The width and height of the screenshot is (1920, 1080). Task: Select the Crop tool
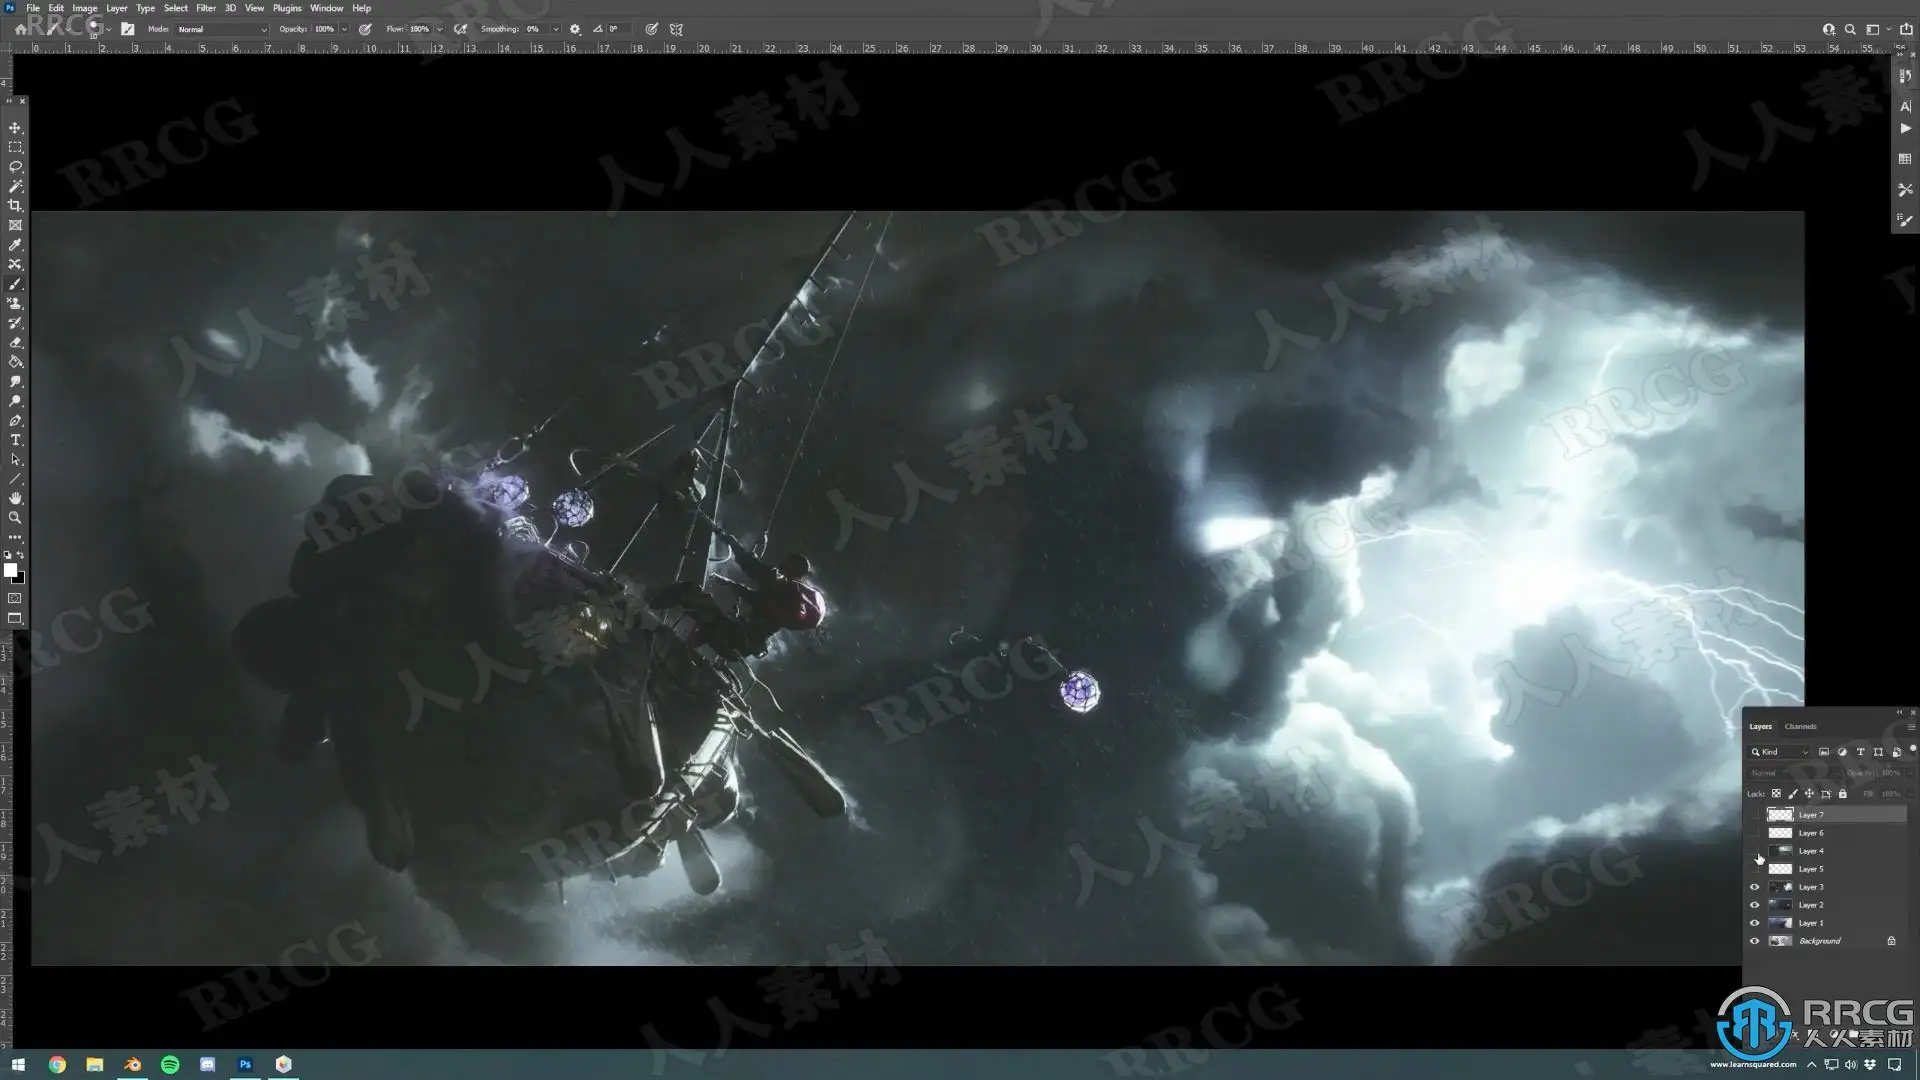coord(15,206)
